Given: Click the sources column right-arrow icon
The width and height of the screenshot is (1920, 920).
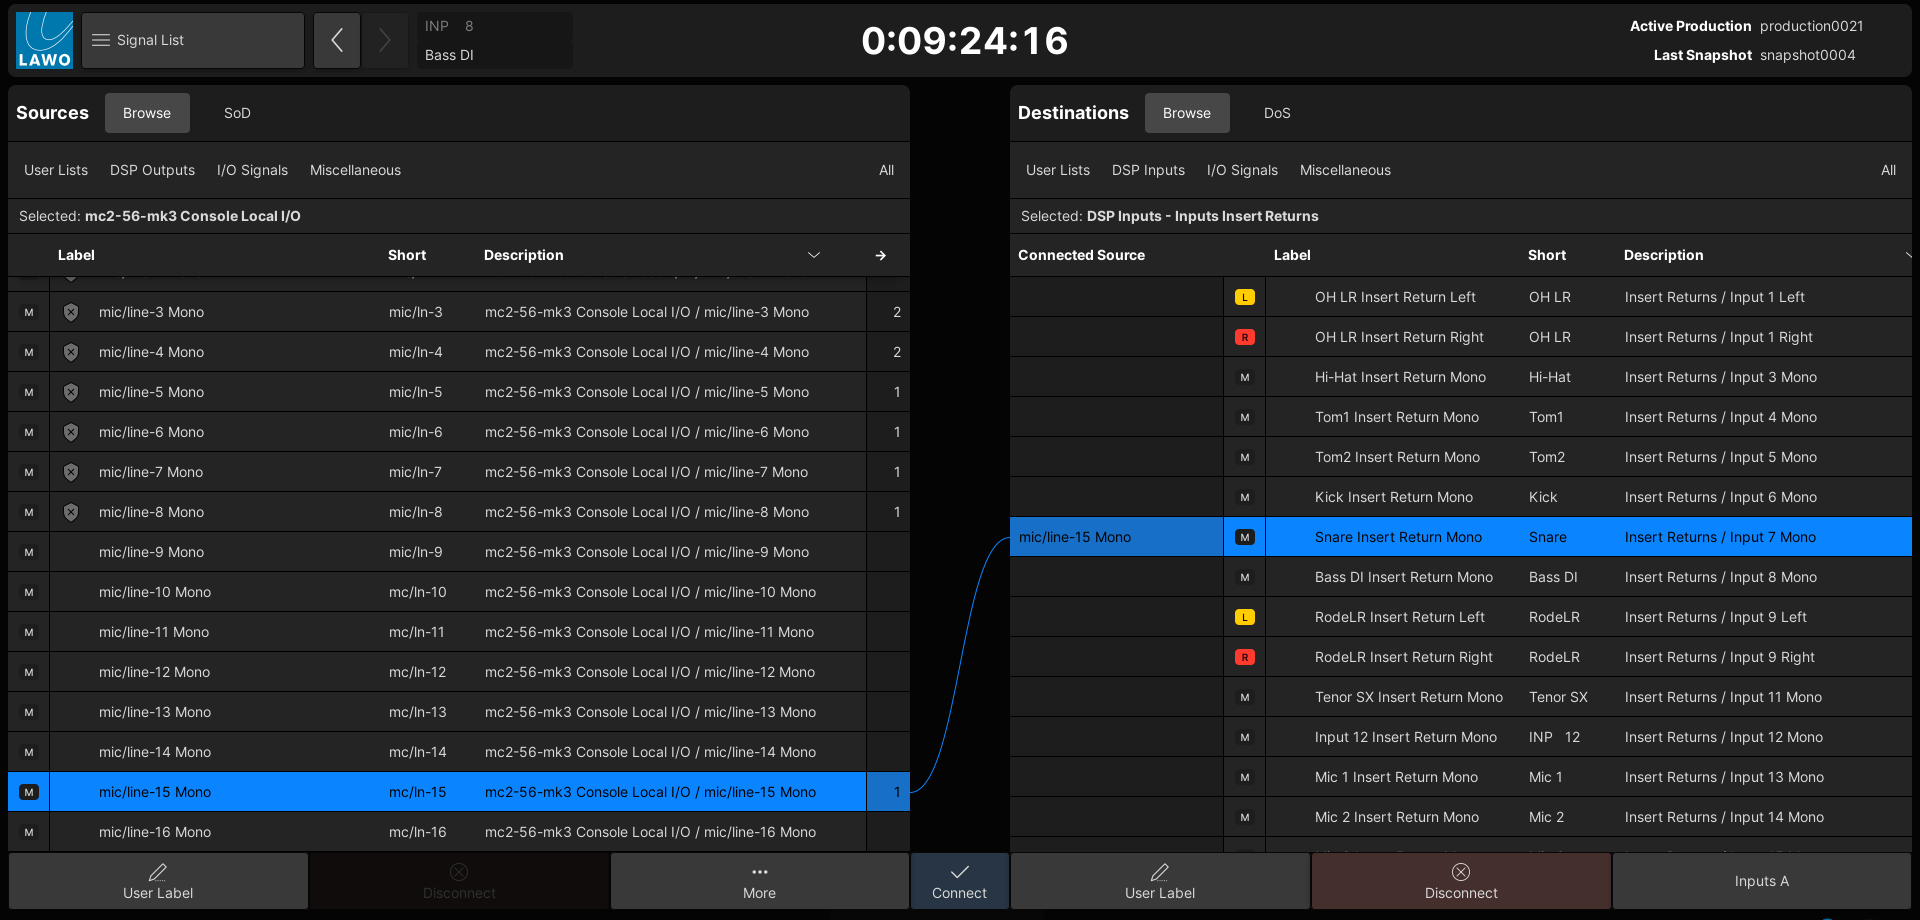Looking at the screenshot, I should point(880,255).
